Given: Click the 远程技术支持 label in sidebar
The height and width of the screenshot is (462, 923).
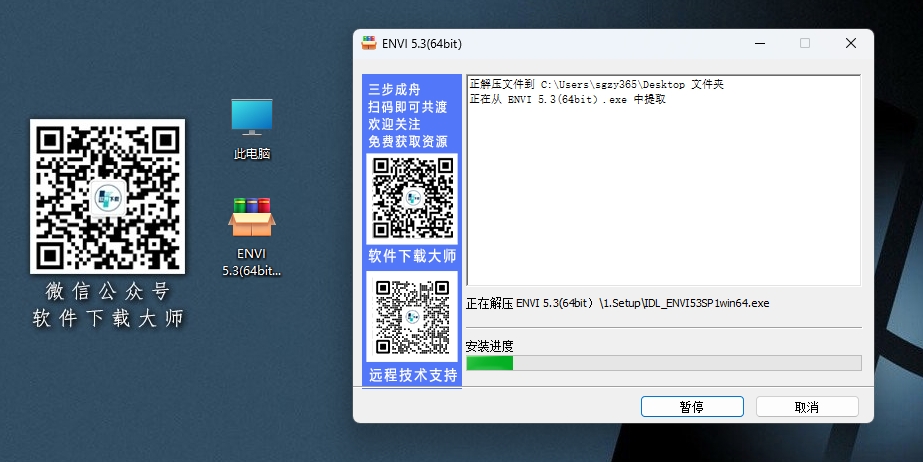Looking at the screenshot, I should click(x=413, y=375).
